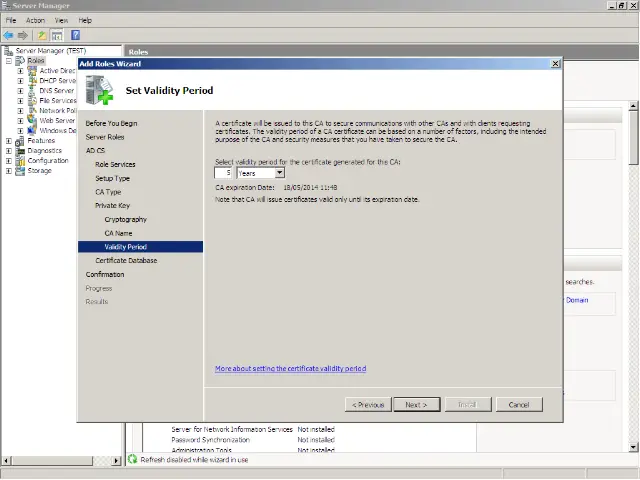Open the View menu
Screen dimensions: 640x480
62,20
